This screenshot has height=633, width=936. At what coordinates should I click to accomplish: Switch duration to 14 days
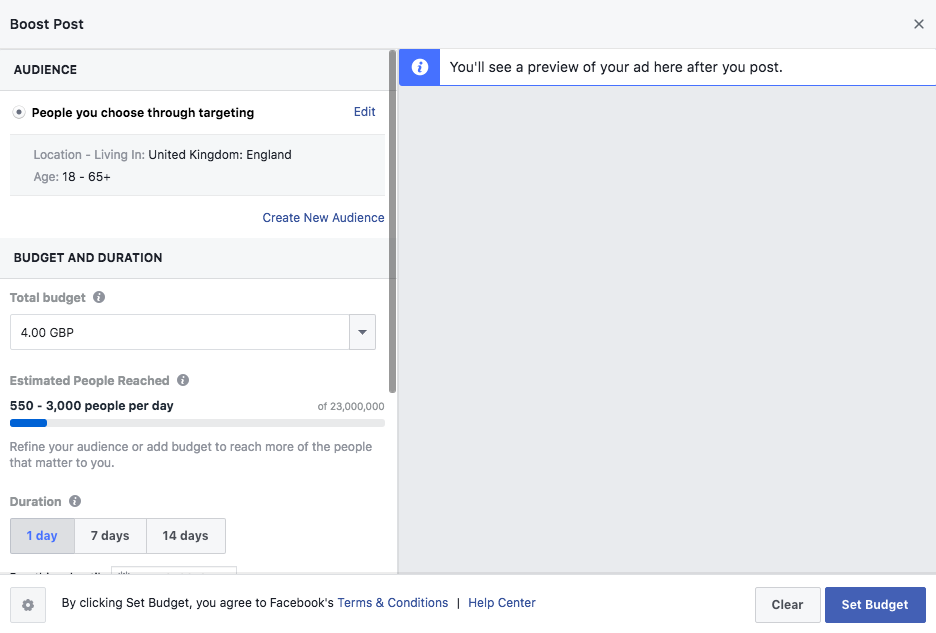click(185, 536)
